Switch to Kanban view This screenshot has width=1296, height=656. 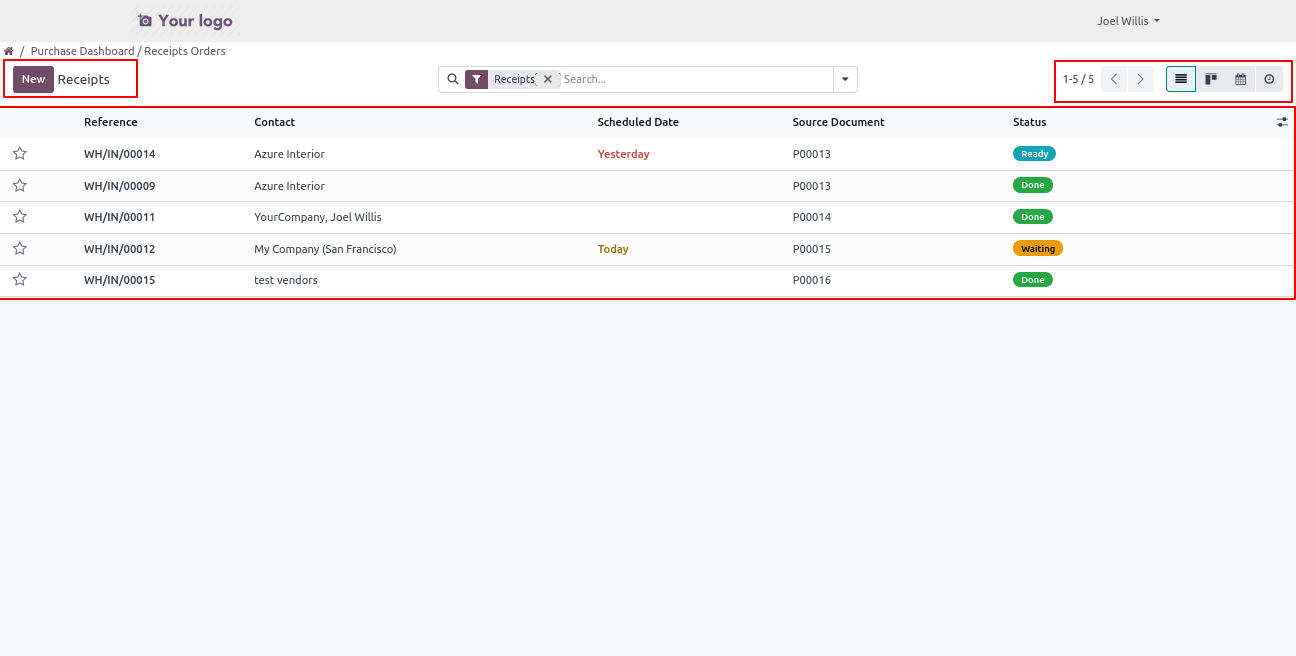coord(1211,79)
